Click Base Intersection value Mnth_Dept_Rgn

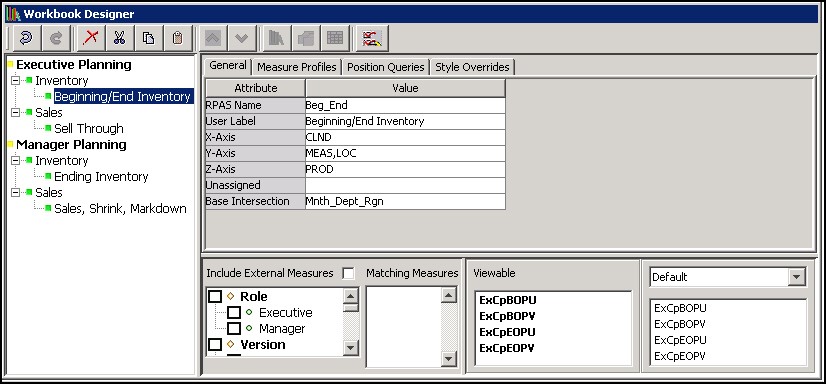point(405,201)
